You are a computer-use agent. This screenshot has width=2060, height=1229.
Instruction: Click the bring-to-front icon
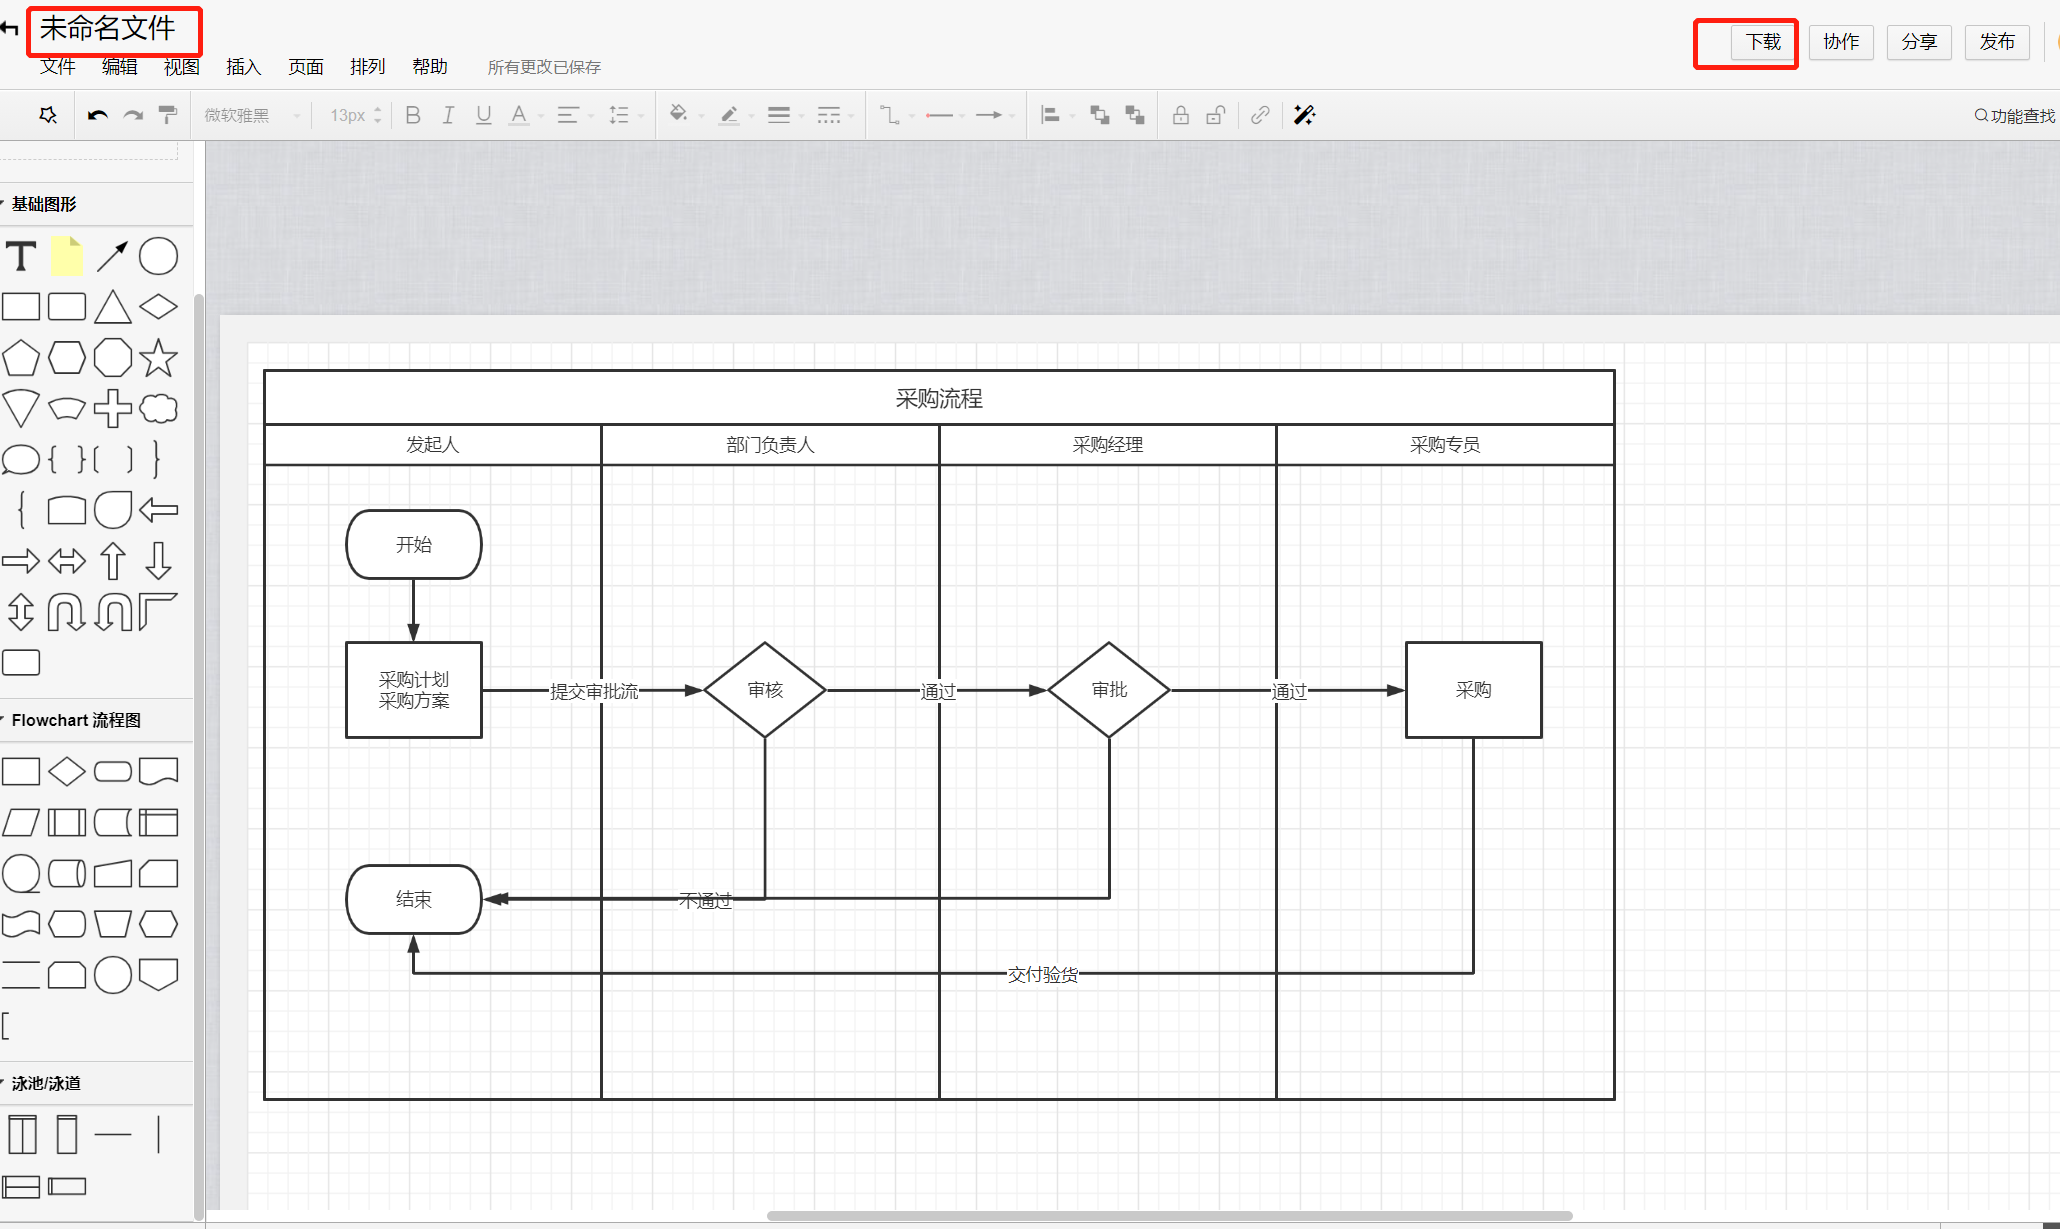(x=1100, y=115)
